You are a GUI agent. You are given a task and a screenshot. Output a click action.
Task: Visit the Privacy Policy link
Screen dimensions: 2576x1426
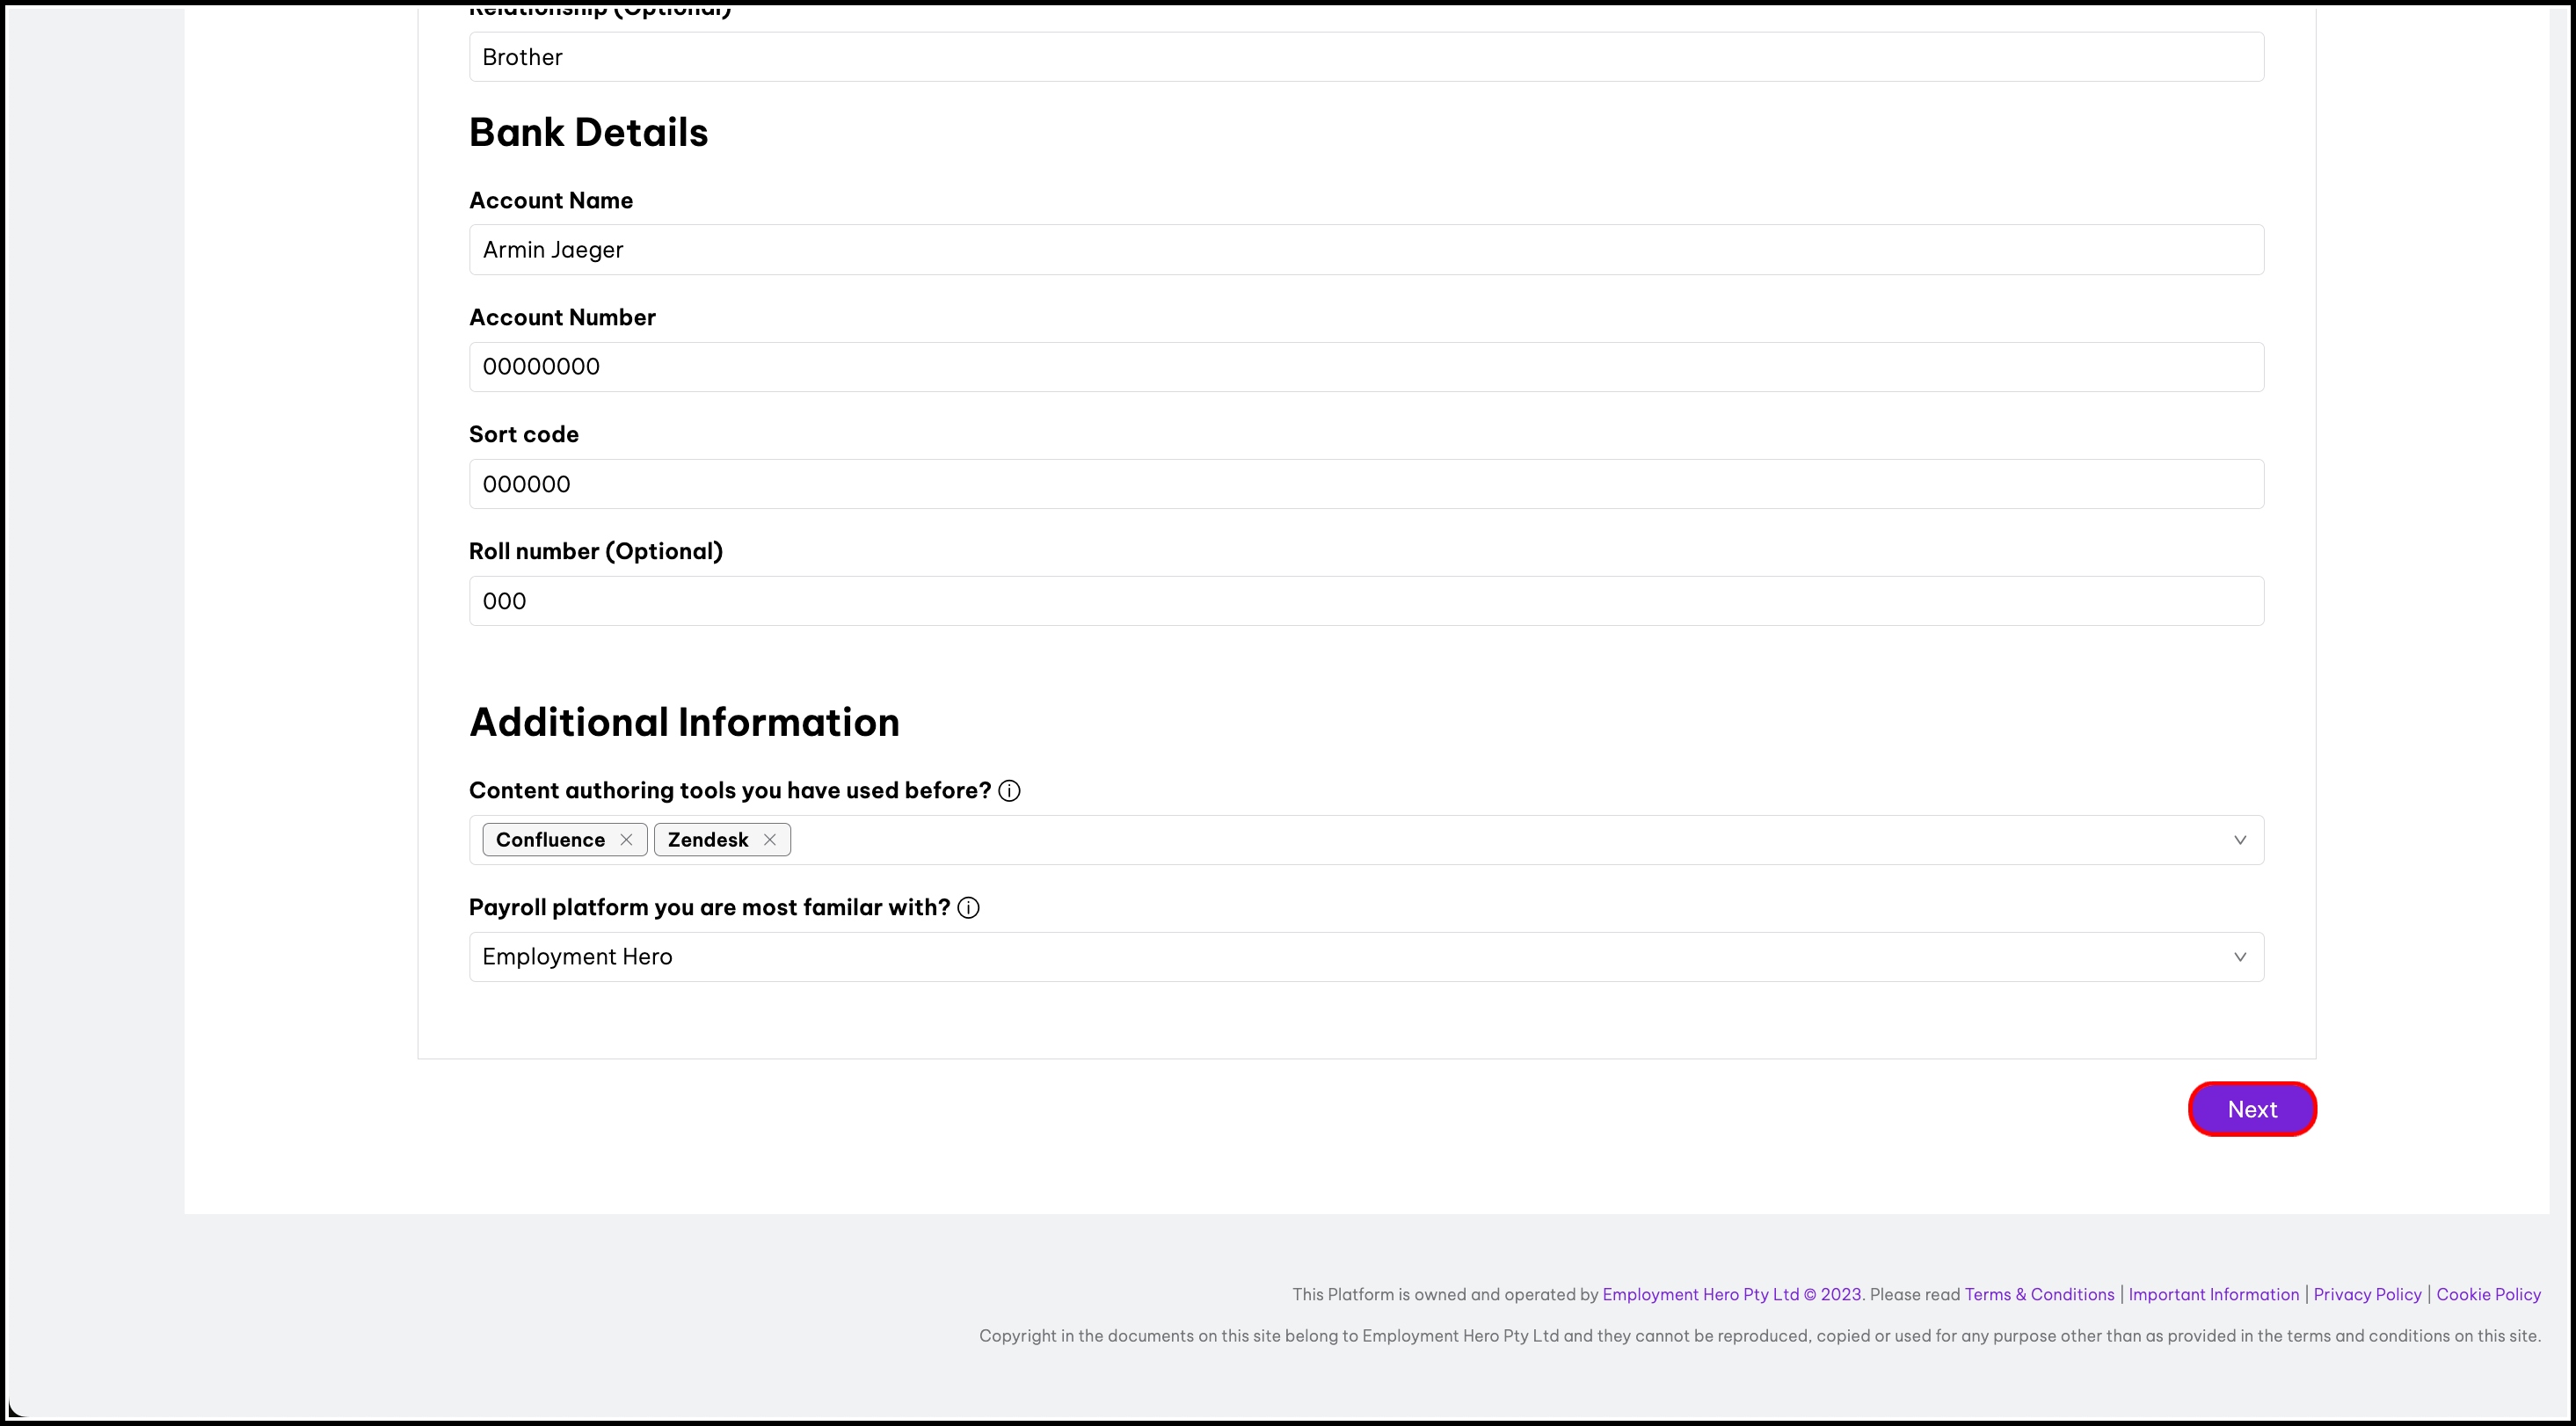coord(2367,1294)
